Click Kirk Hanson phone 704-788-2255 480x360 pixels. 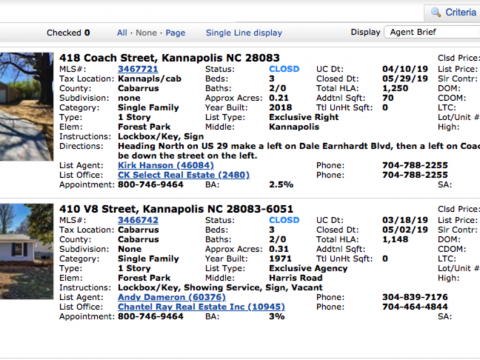(x=415, y=165)
